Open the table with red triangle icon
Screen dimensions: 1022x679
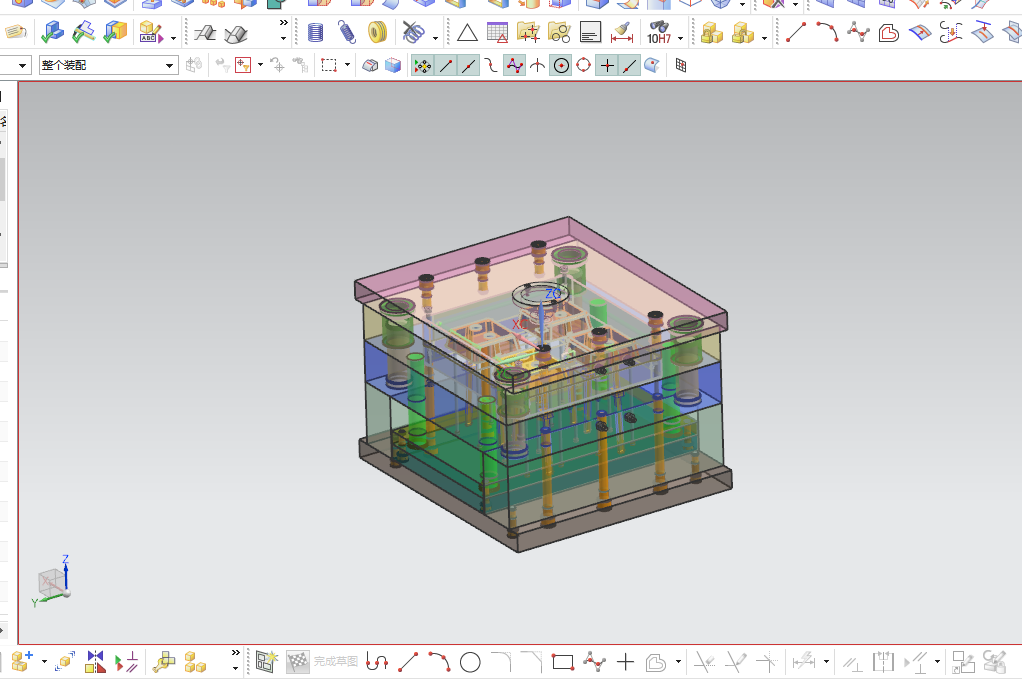pos(497,32)
